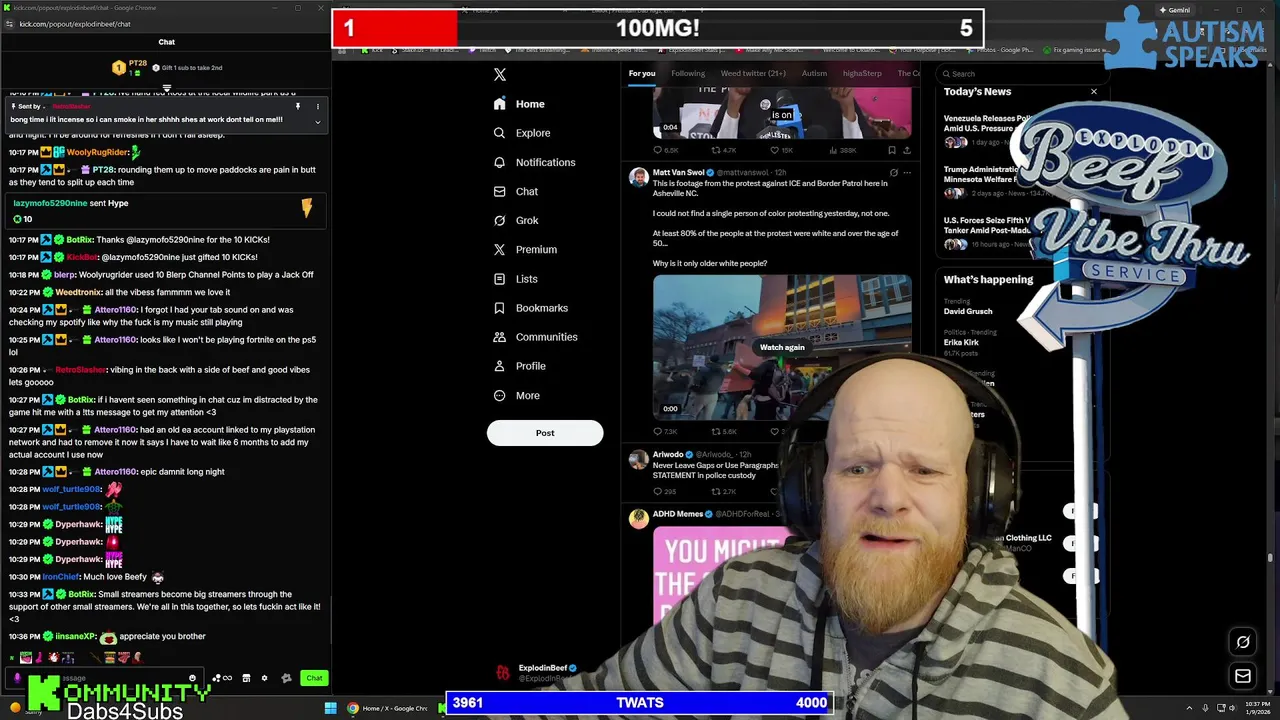
Task: Click the green Chat send button in Kick
Action: [314, 678]
